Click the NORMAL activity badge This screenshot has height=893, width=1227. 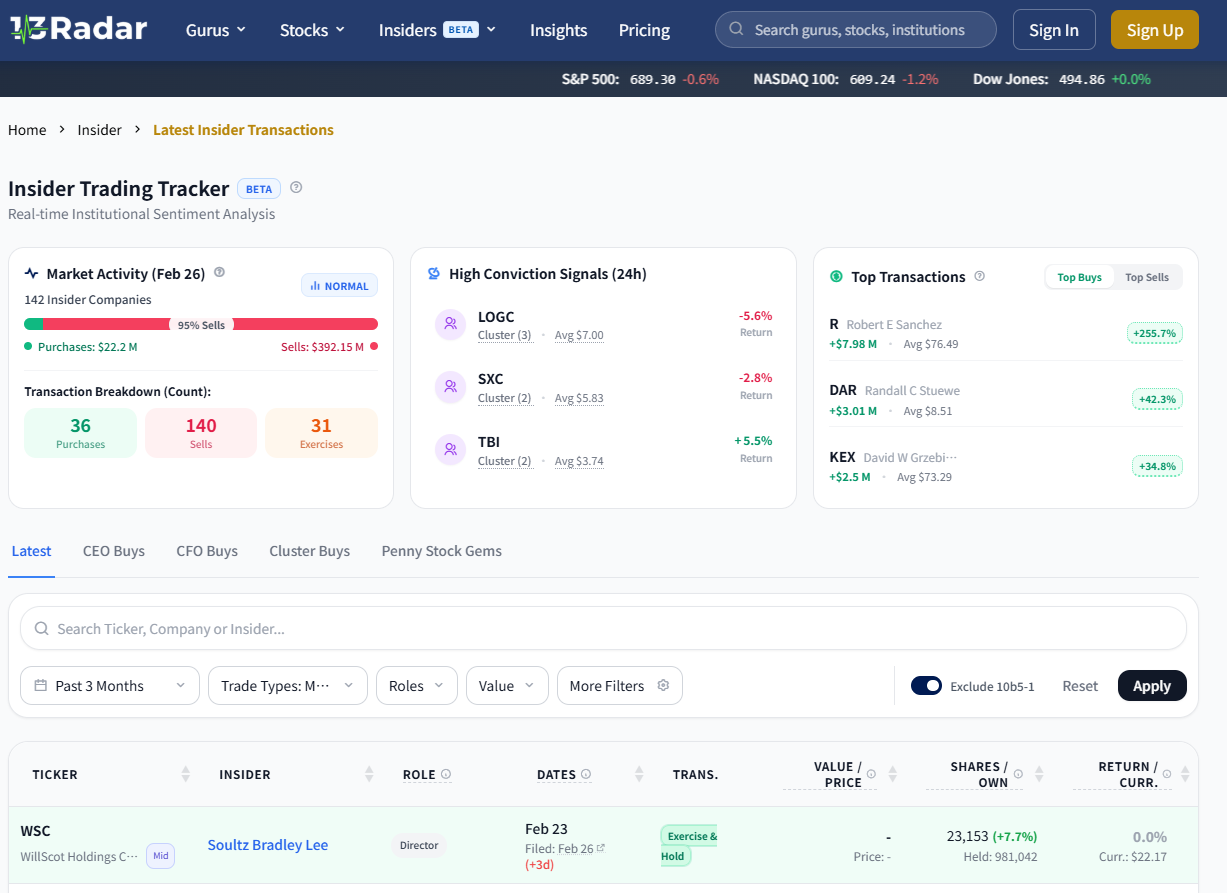click(x=340, y=286)
